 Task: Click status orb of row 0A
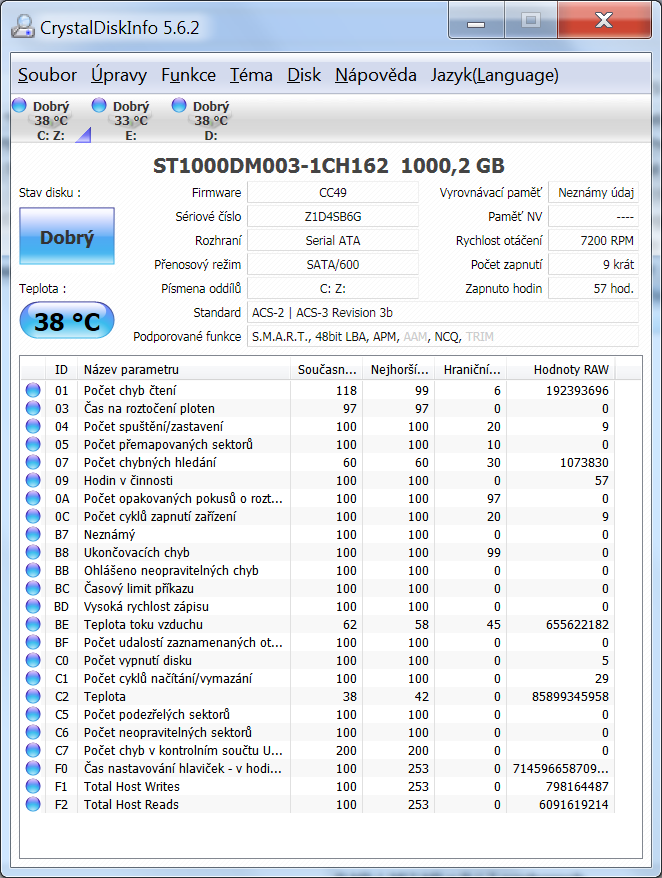[x=33, y=498]
